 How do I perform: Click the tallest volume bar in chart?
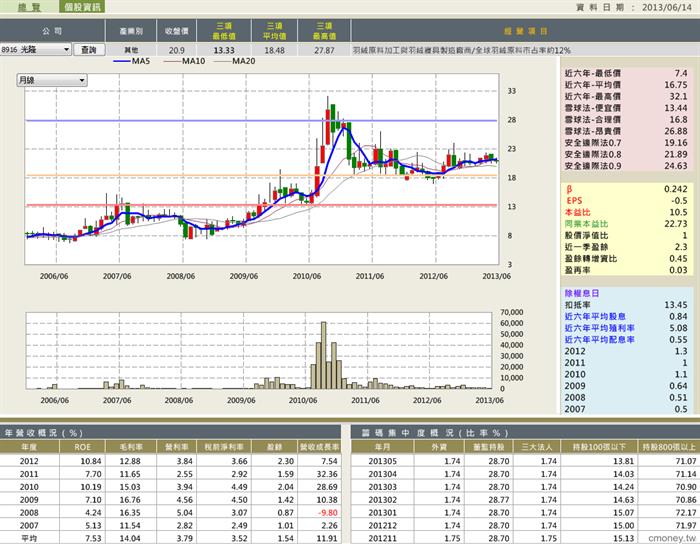point(324,355)
